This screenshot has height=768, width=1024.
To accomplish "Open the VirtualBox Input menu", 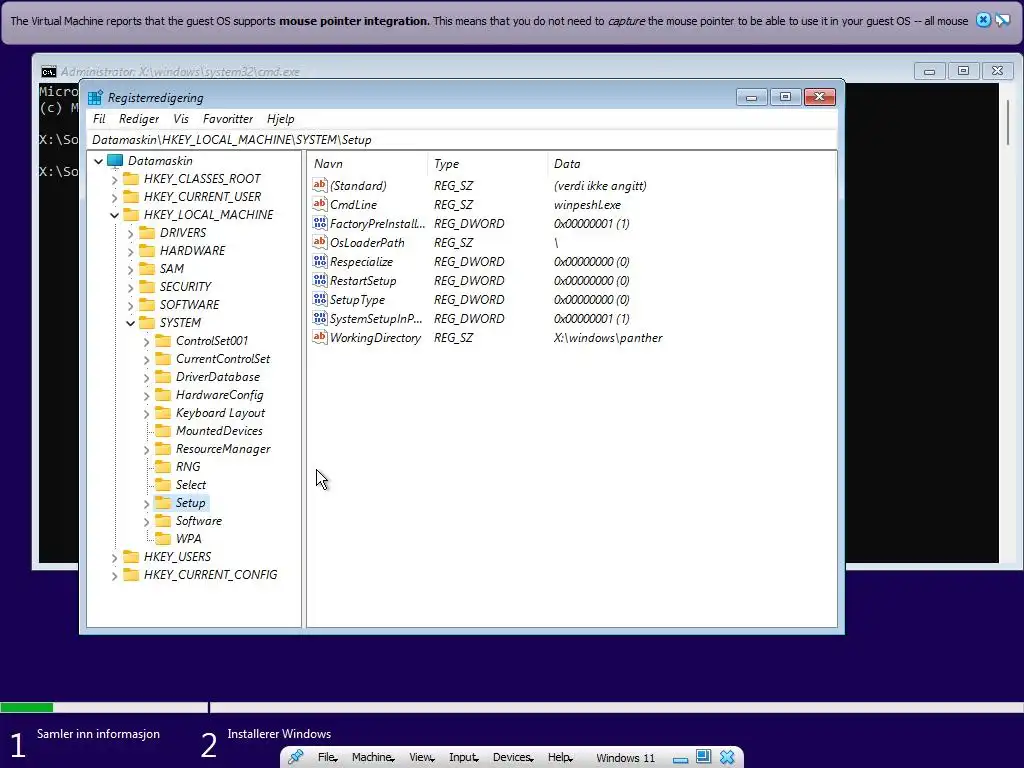I will click(463, 758).
